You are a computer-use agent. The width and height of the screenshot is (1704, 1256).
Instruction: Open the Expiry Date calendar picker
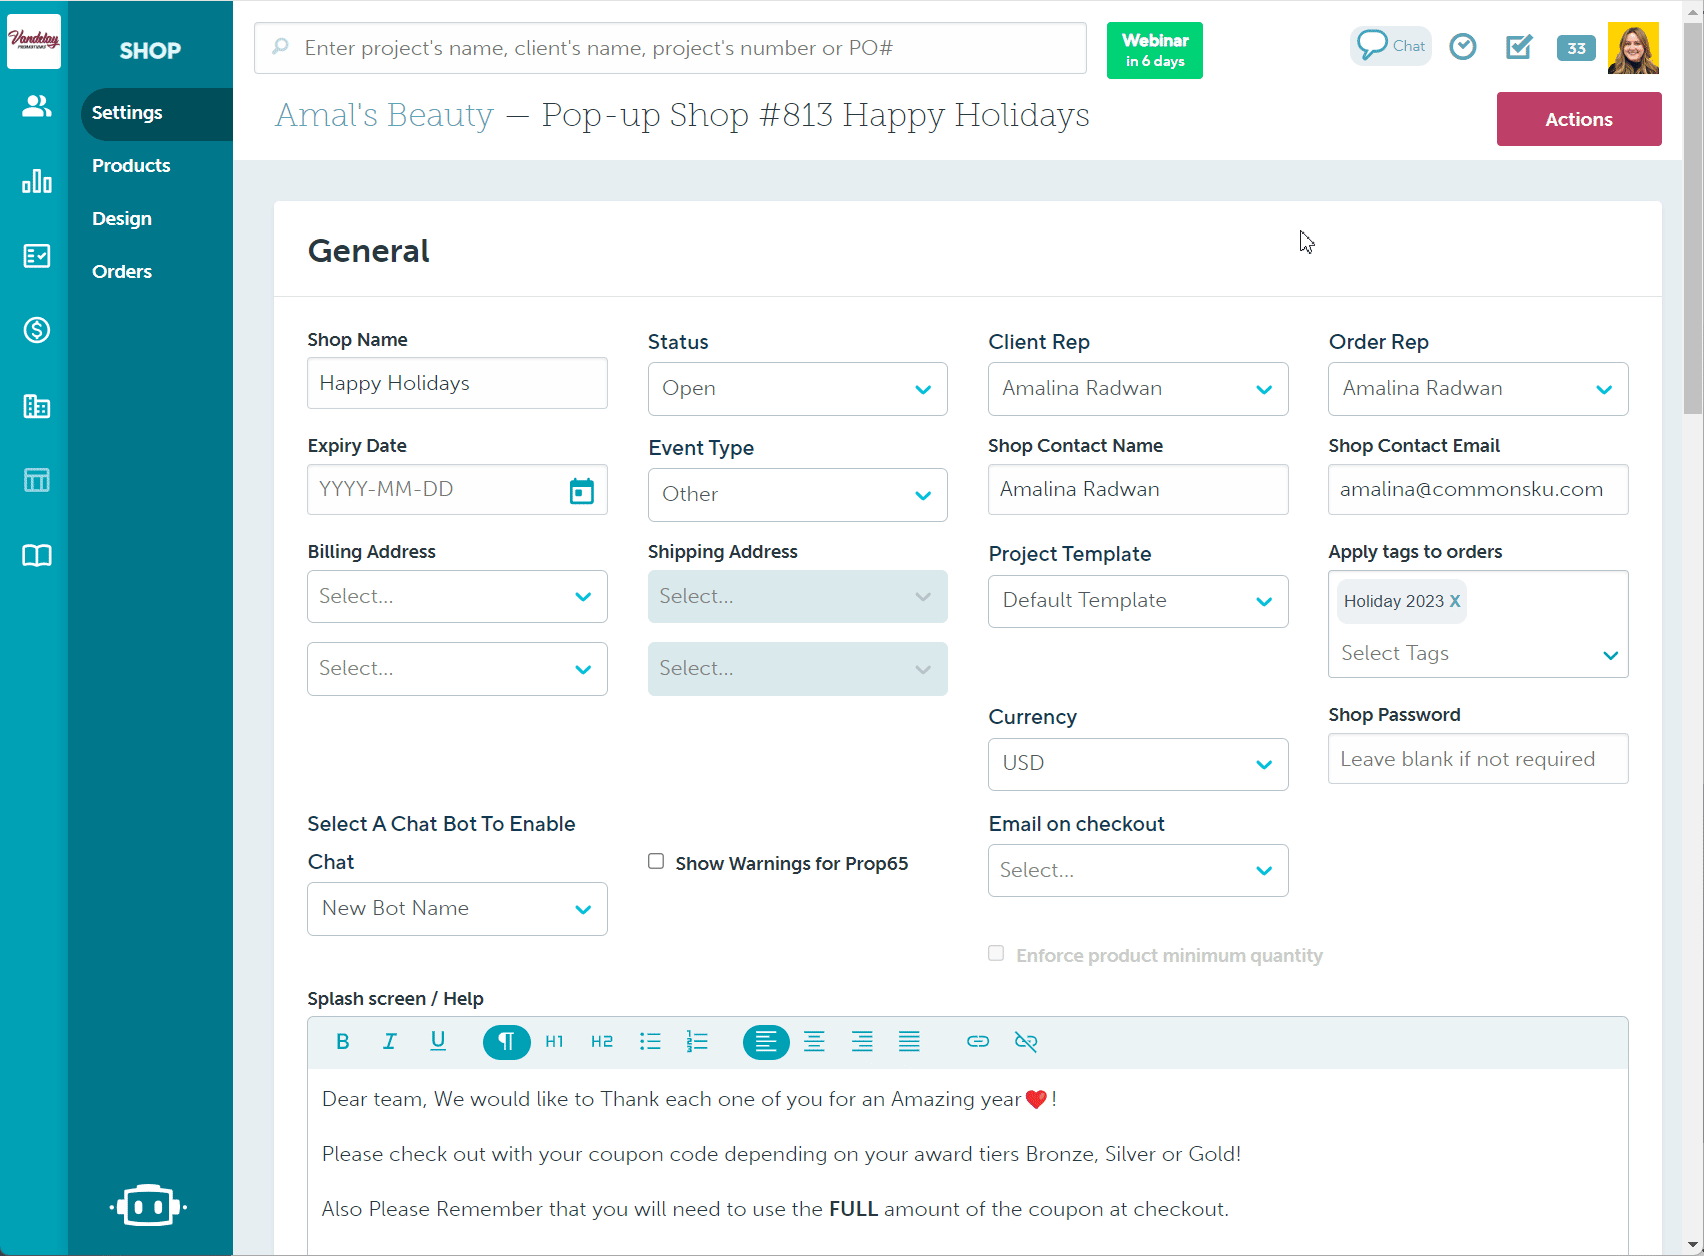pyautogui.click(x=581, y=491)
